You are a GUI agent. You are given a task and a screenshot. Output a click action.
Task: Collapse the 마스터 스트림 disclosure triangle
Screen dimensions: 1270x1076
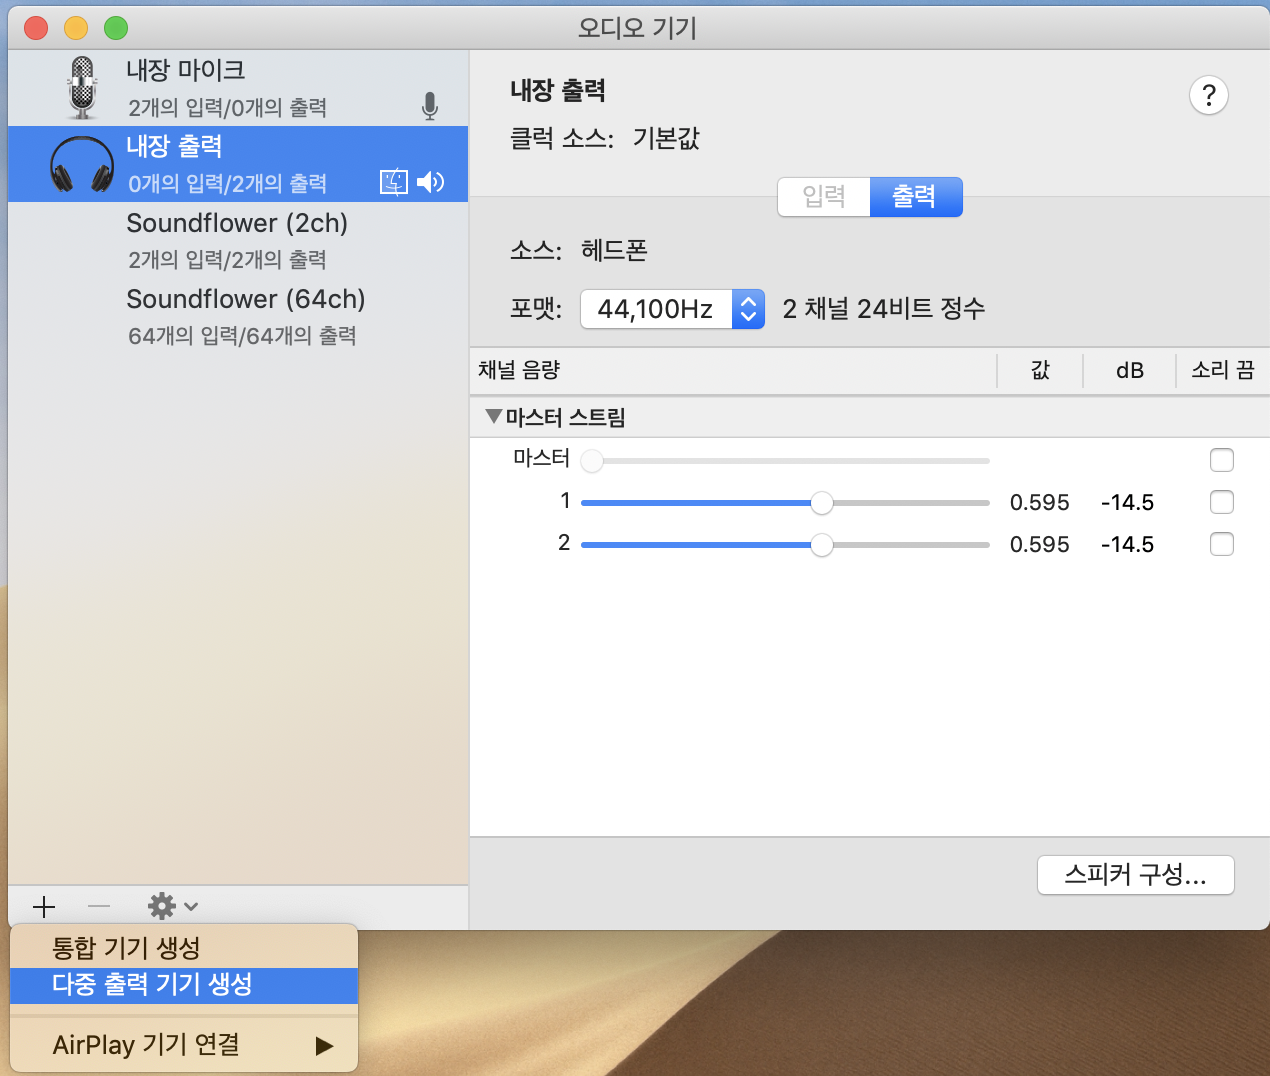(x=493, y=416)
